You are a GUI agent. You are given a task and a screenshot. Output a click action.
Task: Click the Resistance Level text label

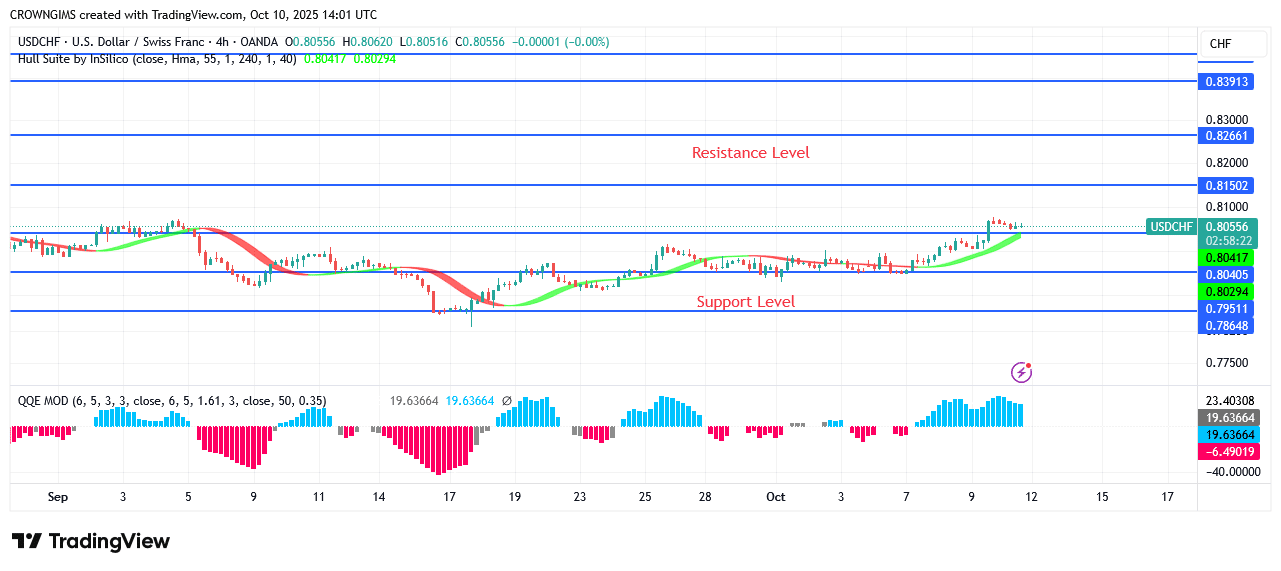pos(750,153)
